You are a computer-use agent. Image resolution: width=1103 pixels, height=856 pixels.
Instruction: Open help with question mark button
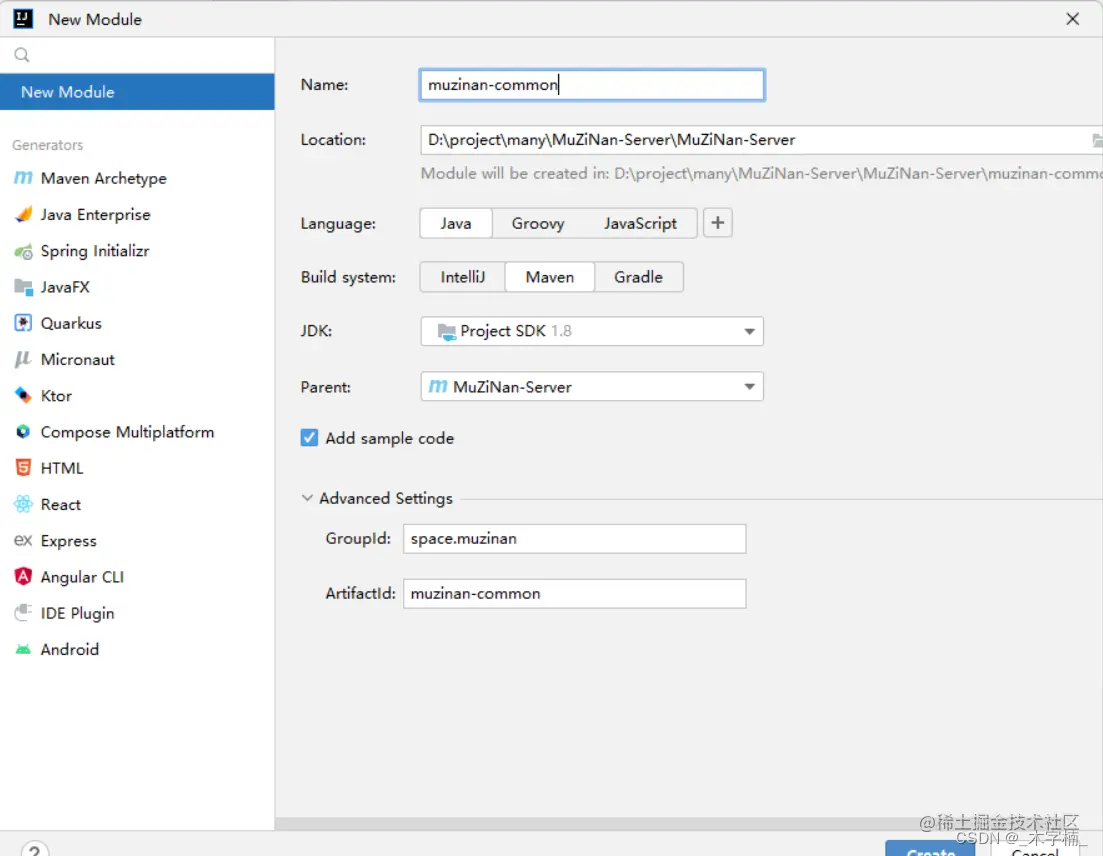click(x=34, y=849)
